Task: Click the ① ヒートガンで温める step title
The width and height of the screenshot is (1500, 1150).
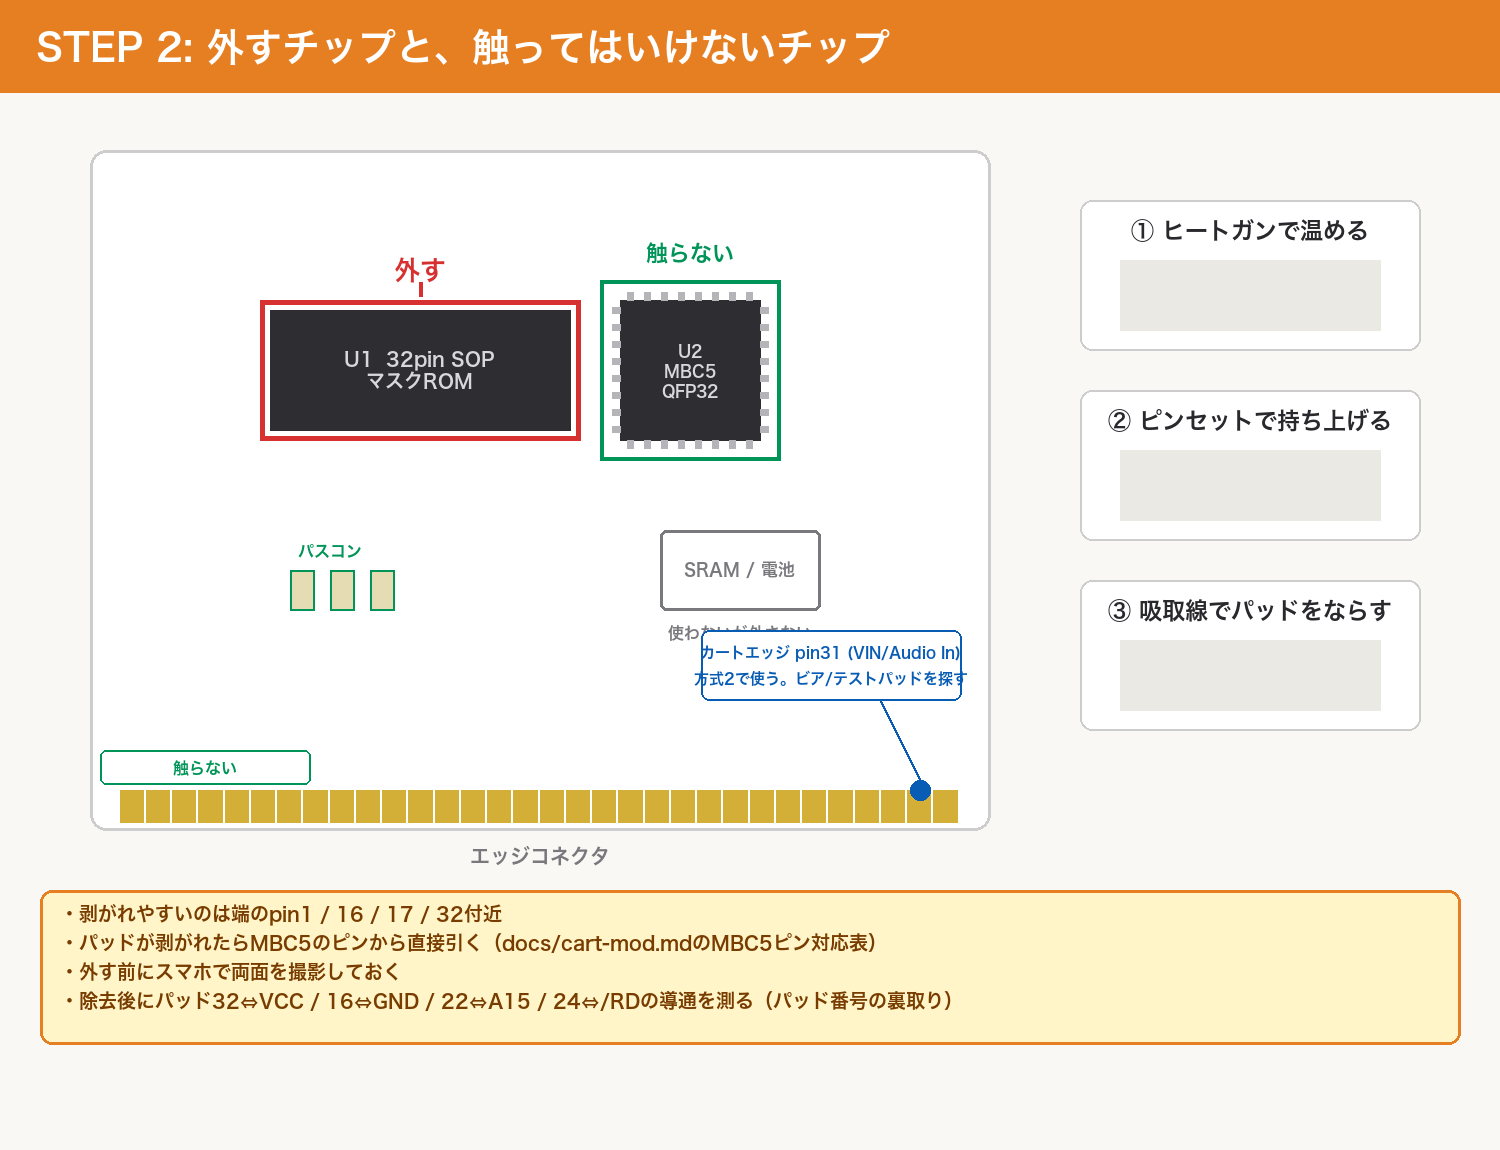Action: [1250, 231]
